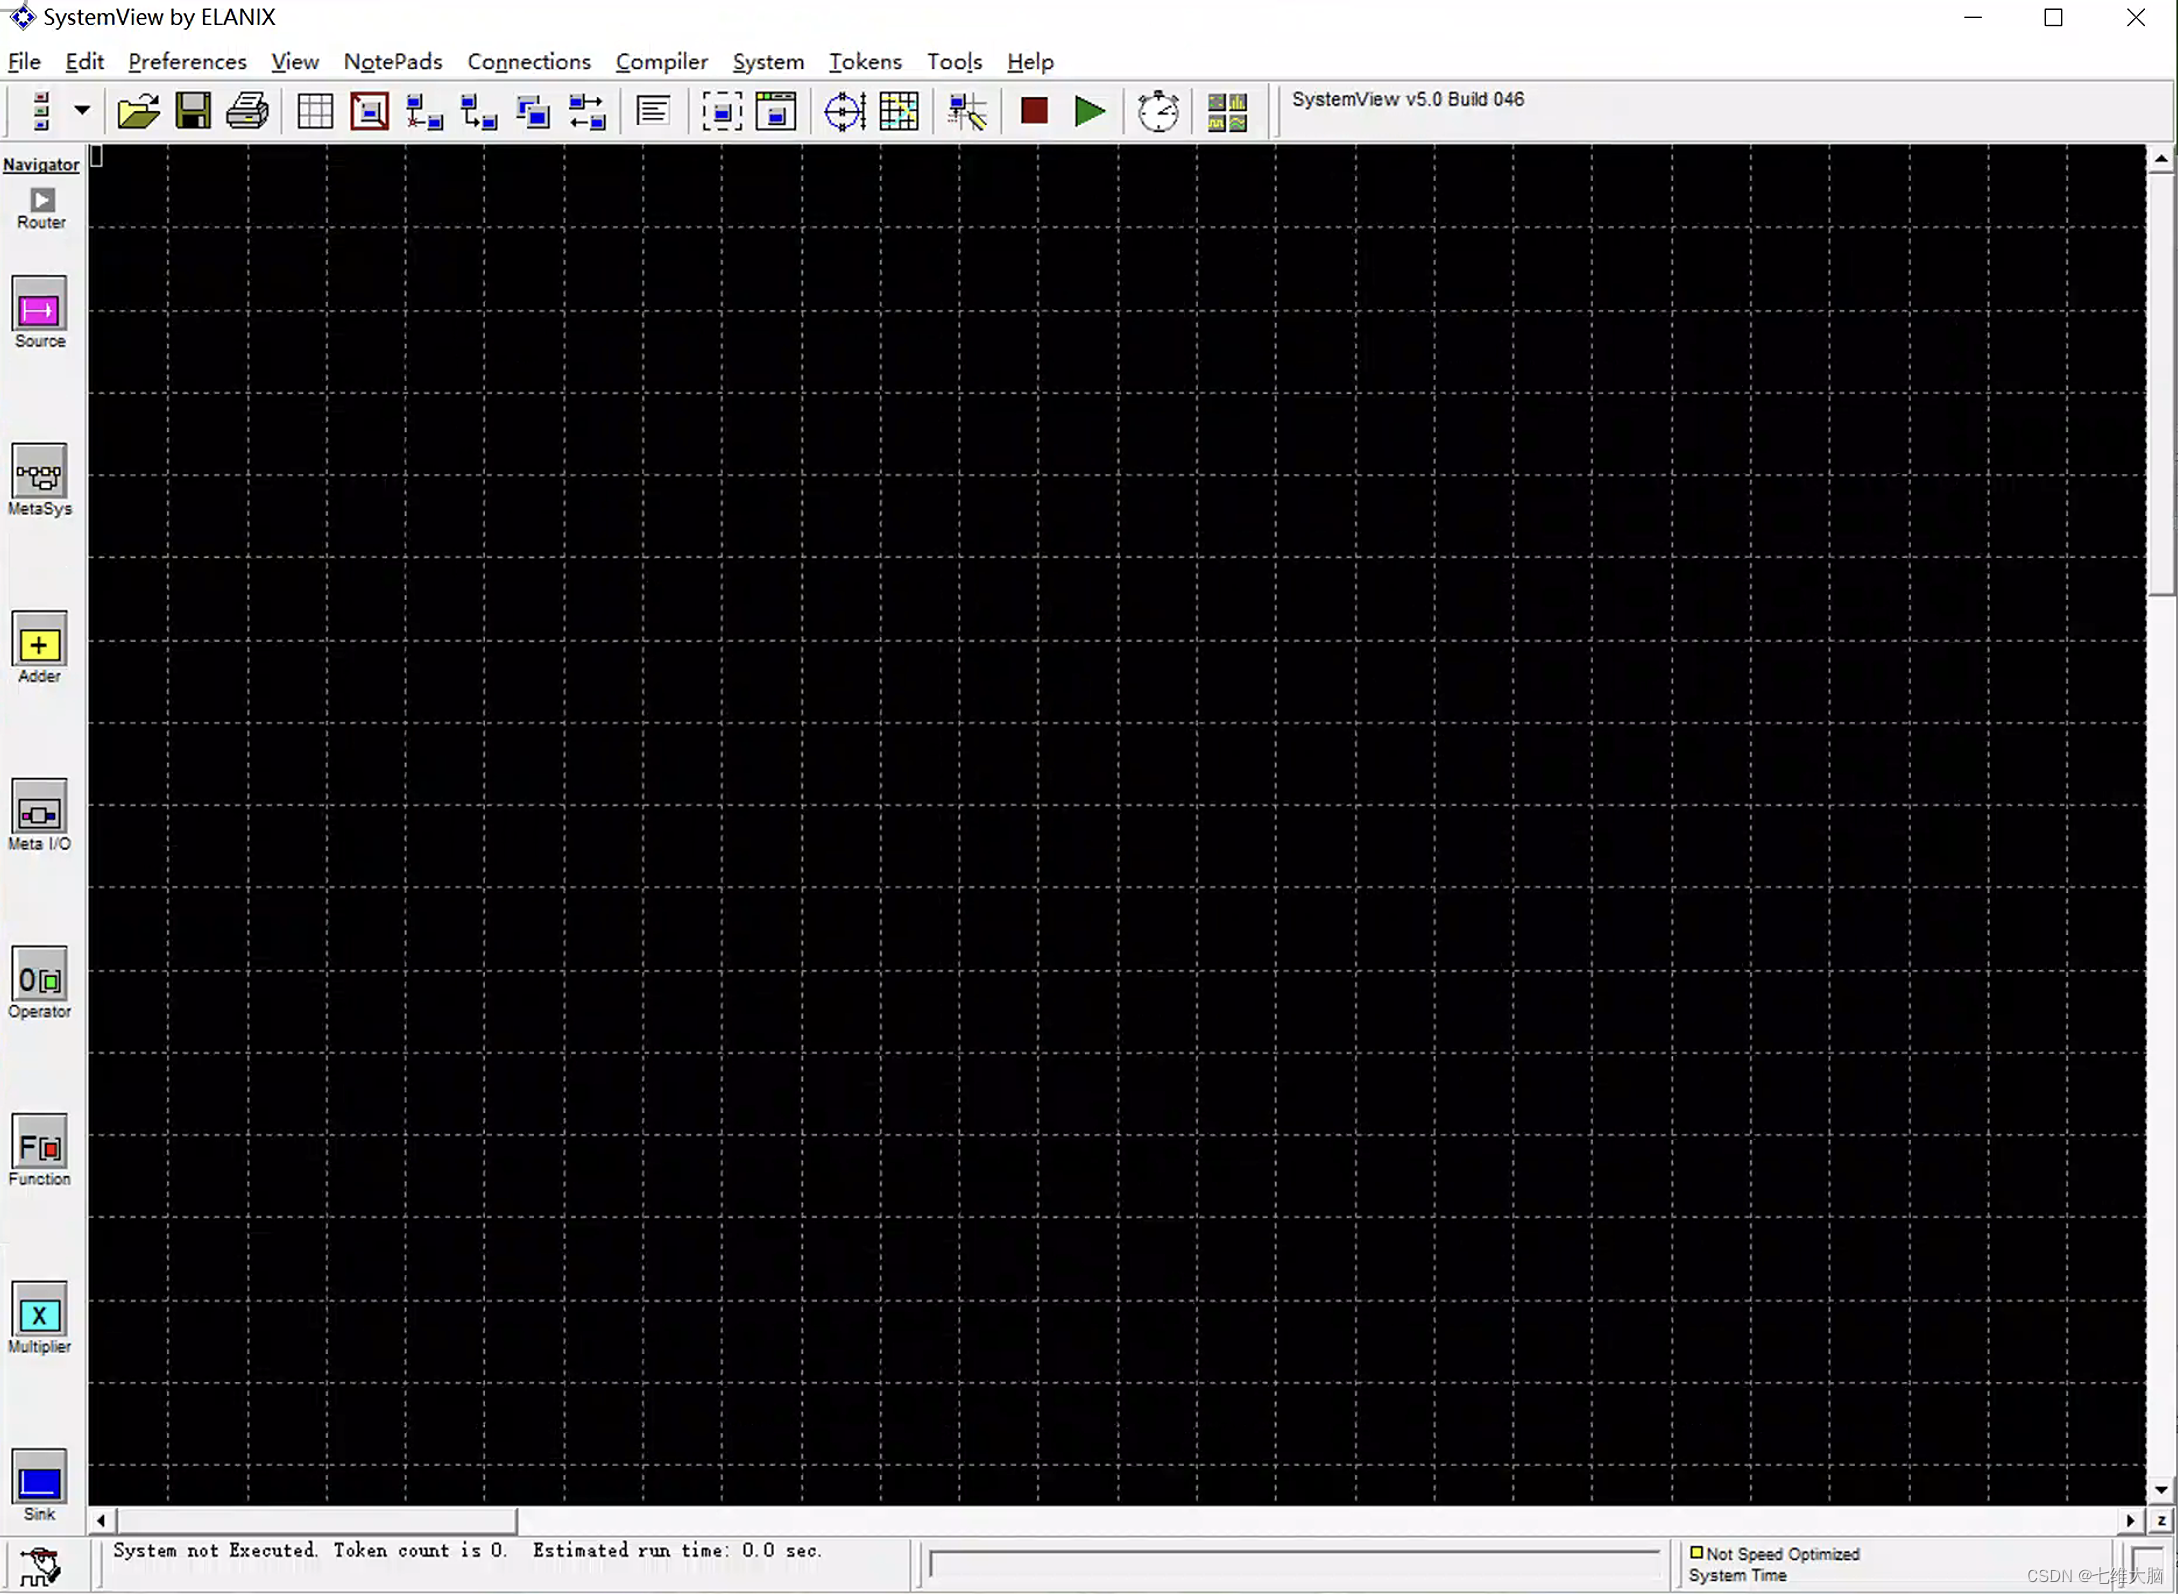Open the Preferences menu

tap(188, 61)
